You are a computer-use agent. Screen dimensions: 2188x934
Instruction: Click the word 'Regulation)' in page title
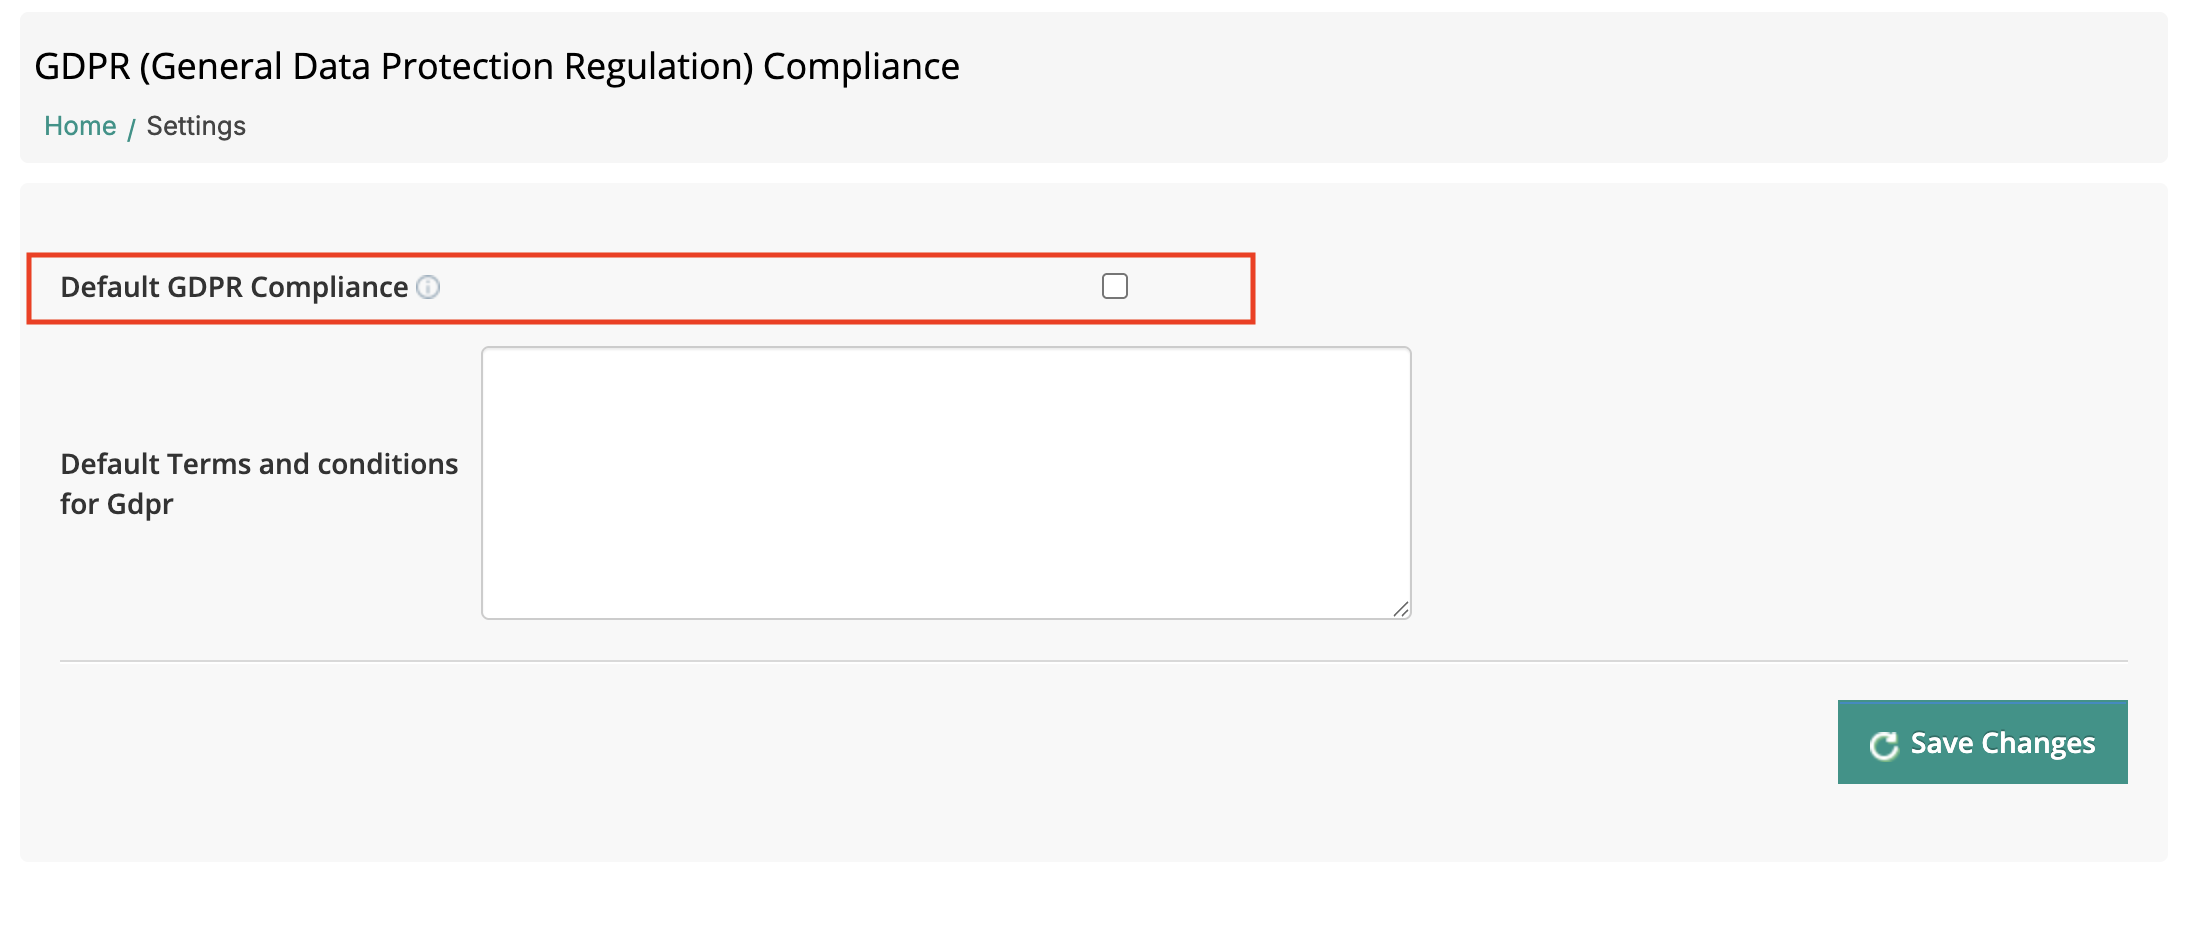tap(658, 67)
